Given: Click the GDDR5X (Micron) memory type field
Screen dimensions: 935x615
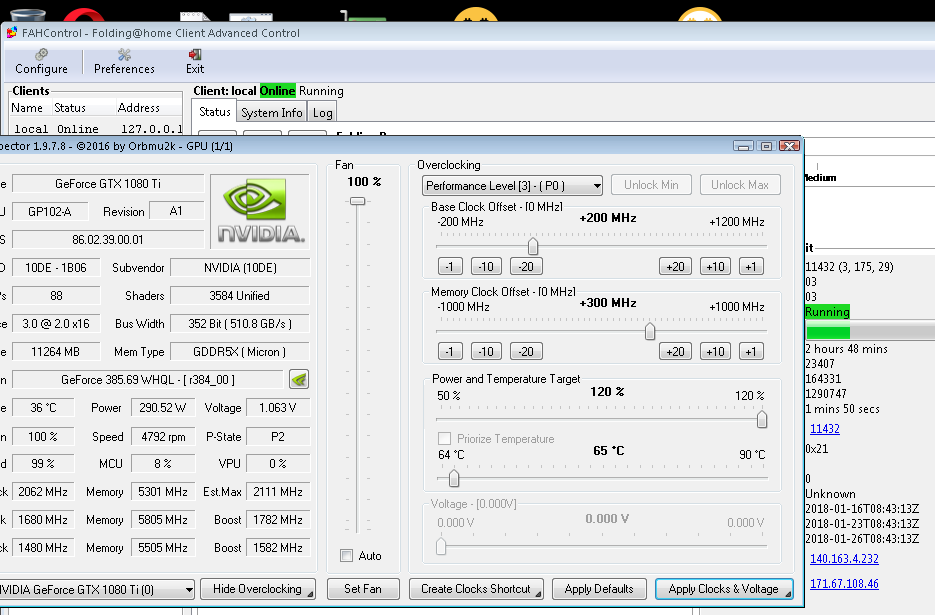Looking at the screenshot, I should (240, 351).
